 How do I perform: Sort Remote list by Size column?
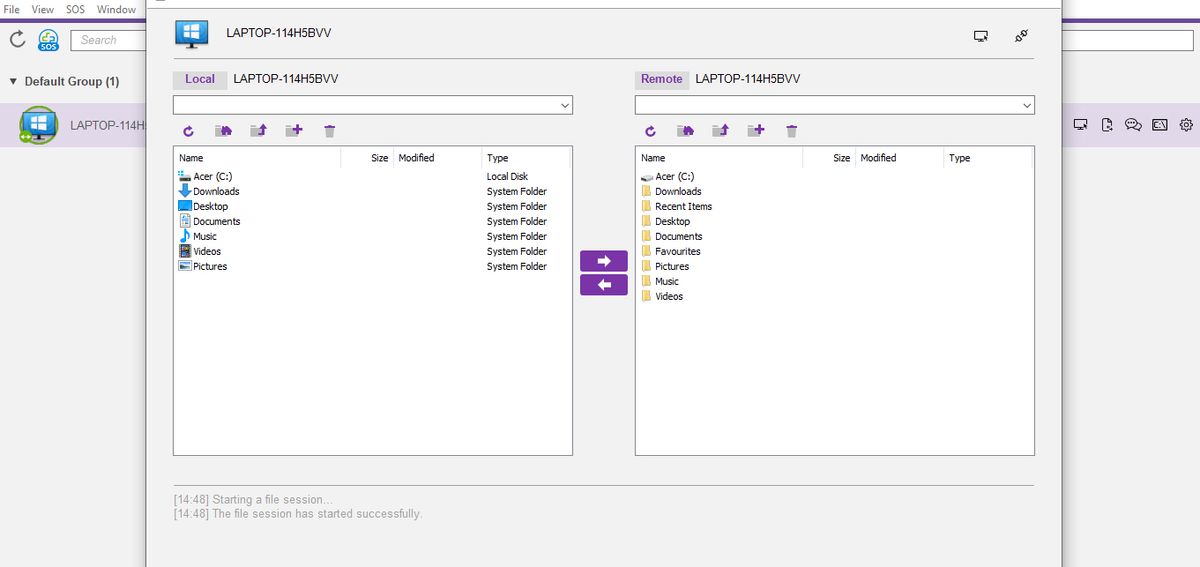point(829,158)
